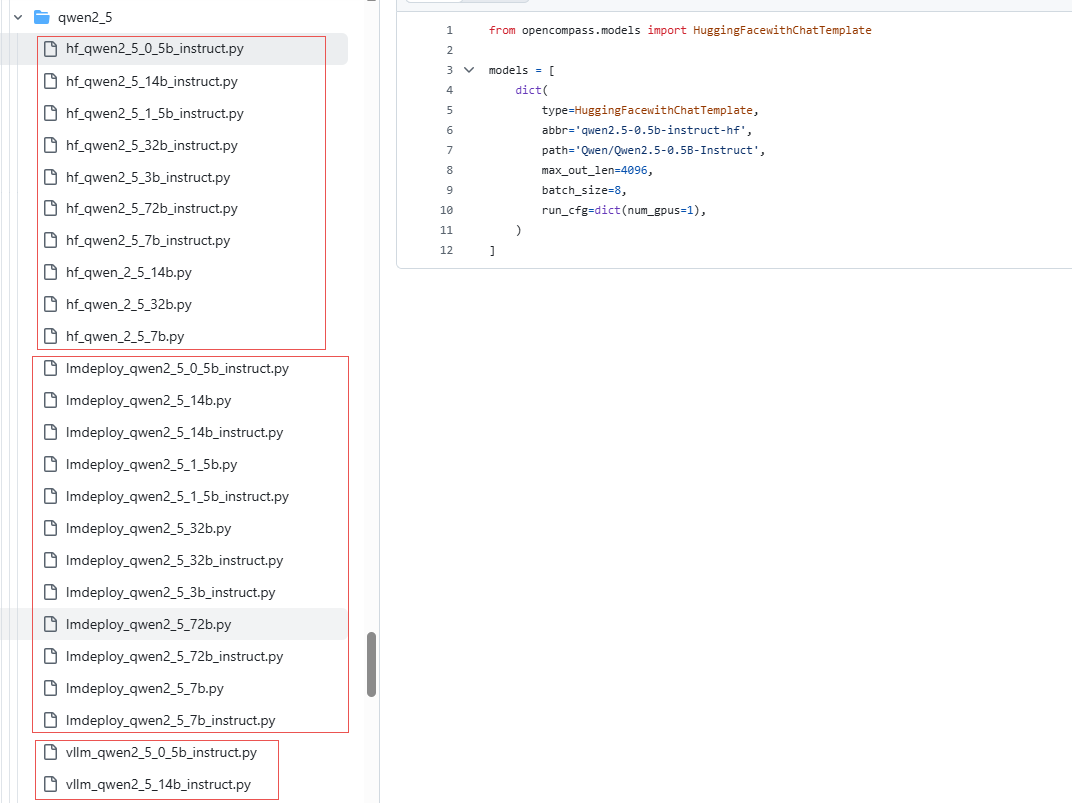The image size is (1072, 803).
Task: Click the line 'batch_size=8,'
Action: tap(584, 190)
